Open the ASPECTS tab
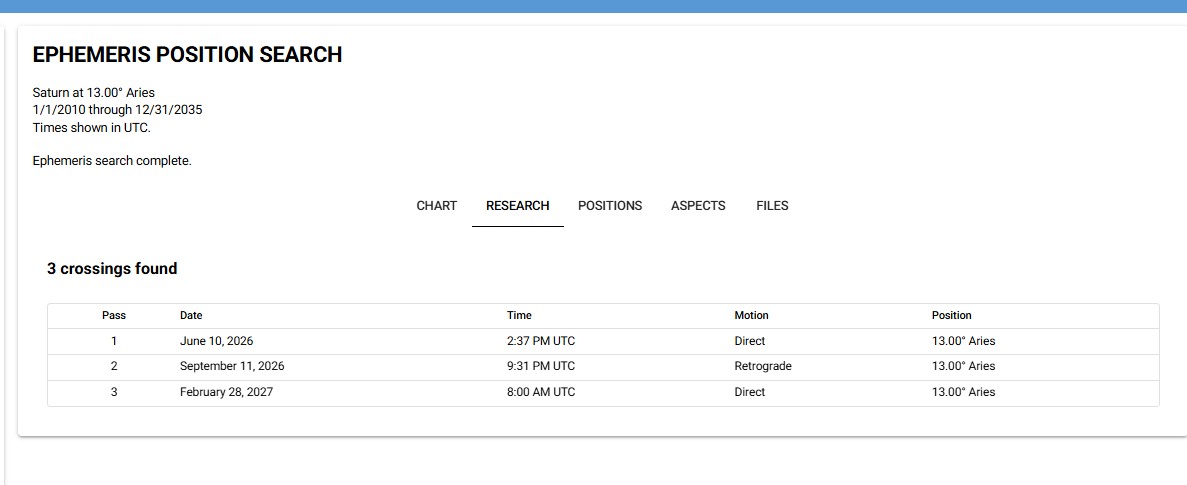Image resolution: width=1187 pixels, height=485 pixels. coord(698,206)
